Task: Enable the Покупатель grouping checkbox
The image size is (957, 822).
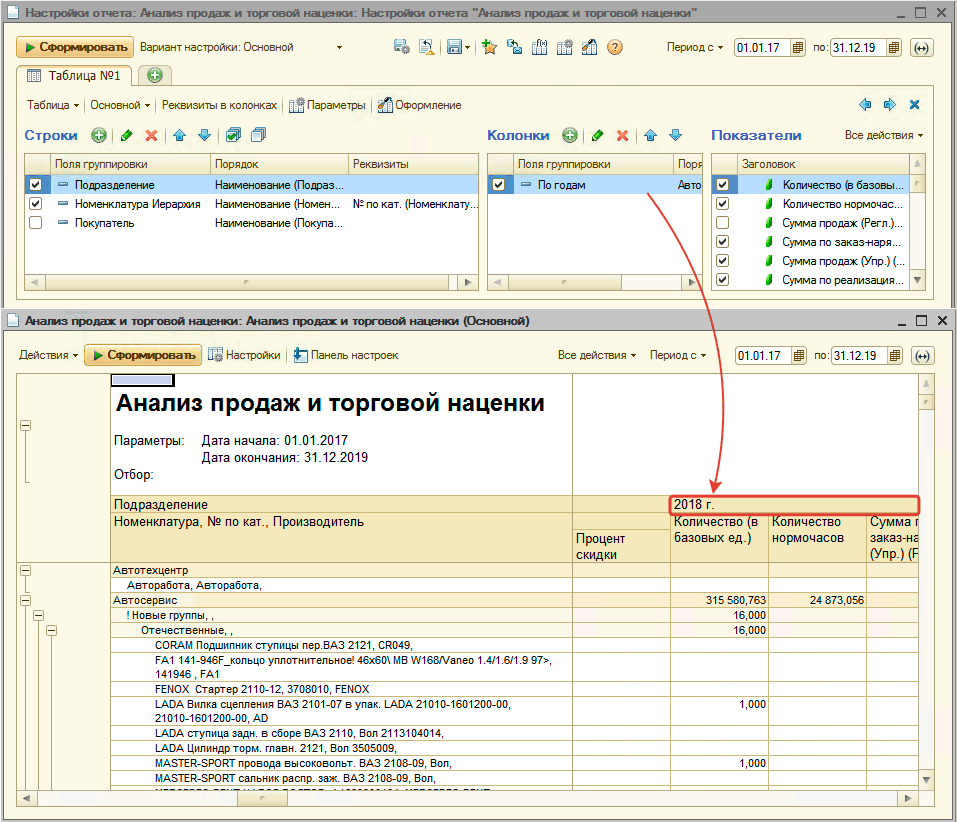Action: tap(35, 222)
